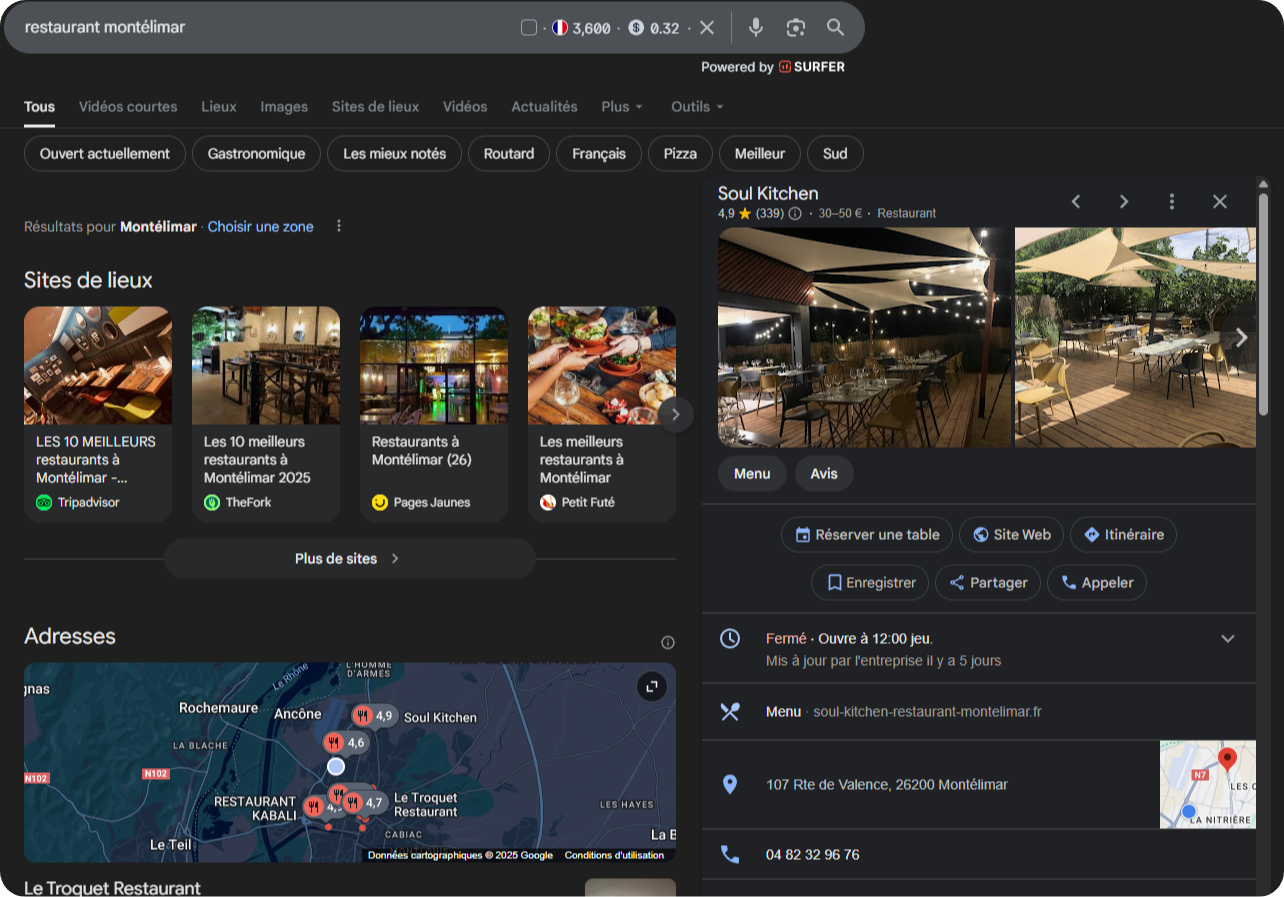This screenshot has width=1284, height=897.
Task: Click the Partager share button
Action: click(988, 583)
